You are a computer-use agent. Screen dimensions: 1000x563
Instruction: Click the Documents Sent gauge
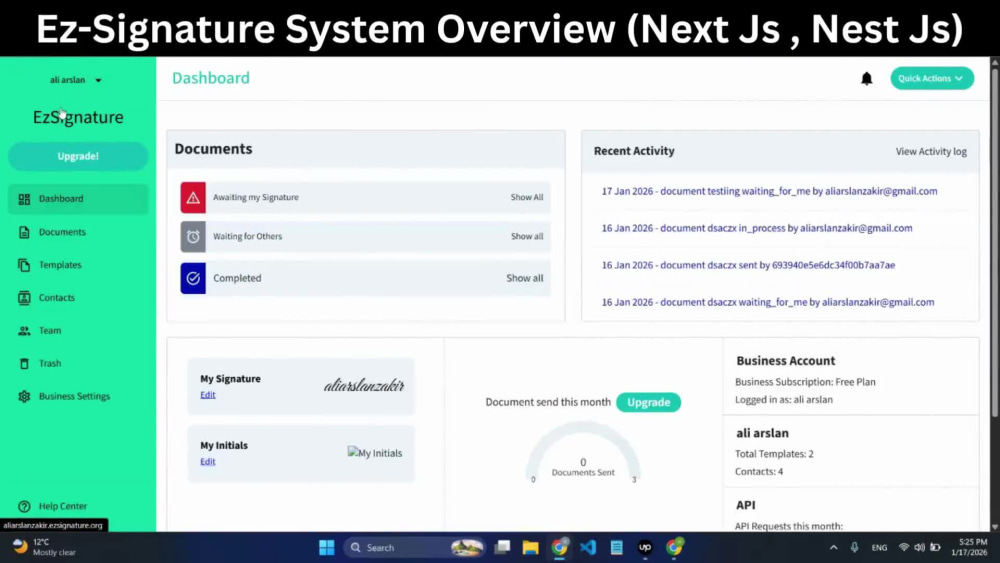(583, 453)
